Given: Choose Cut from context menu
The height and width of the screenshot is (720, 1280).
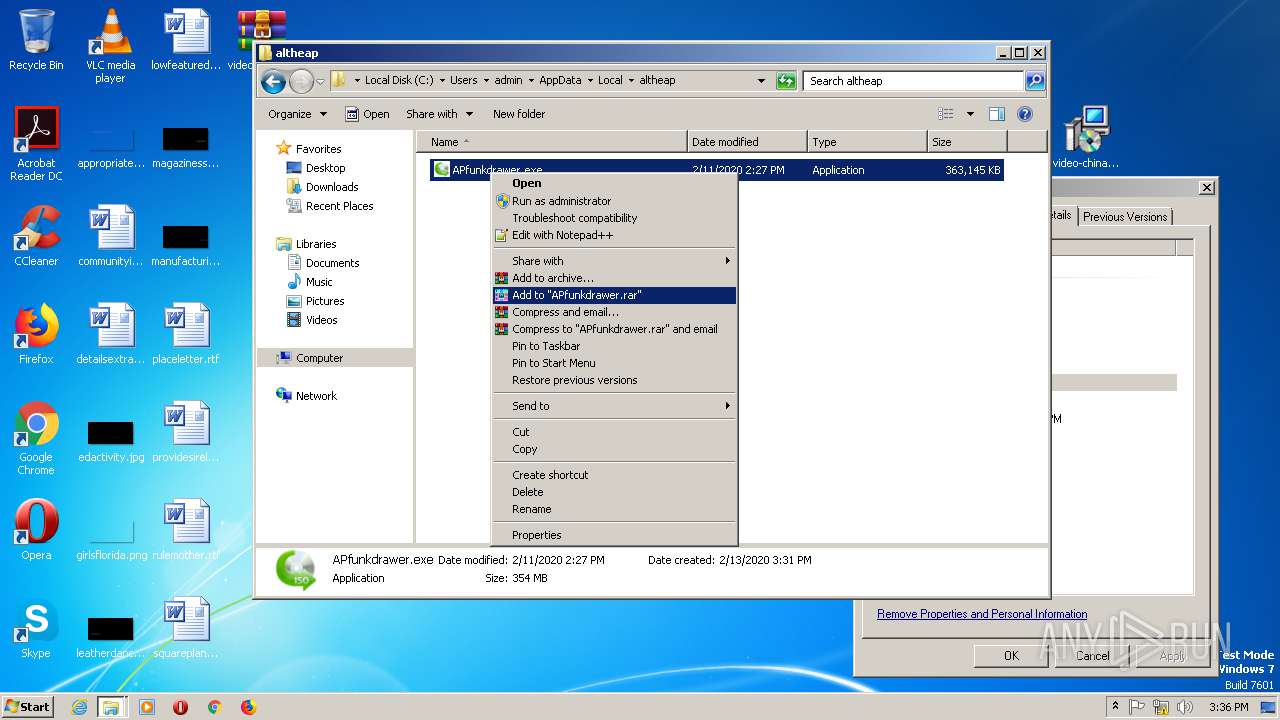Looking at the screenshot, I should coord(614,432).
